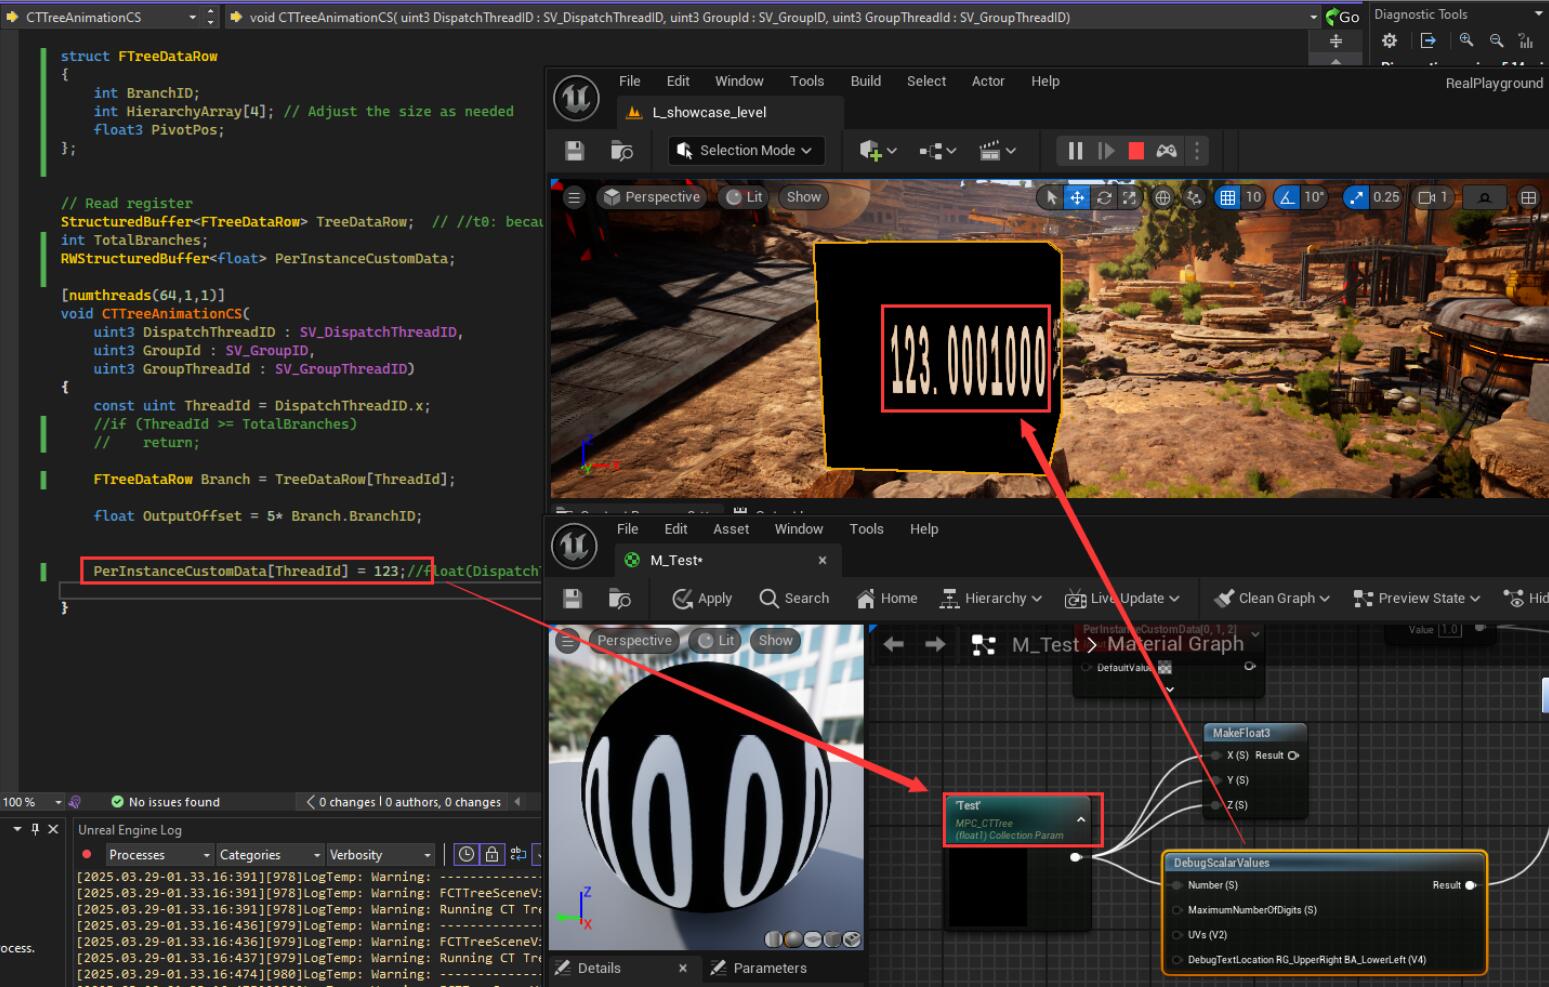Image resolution: width=1549 pixels, height=987 pixels.
Task: Click the Number (S) input pin
Action: 1179,885
